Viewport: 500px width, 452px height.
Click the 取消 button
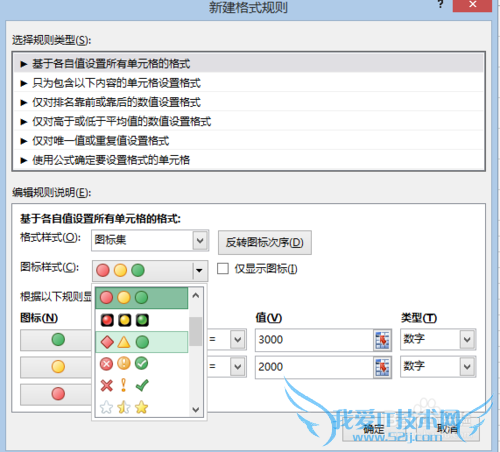coord(447,429)
